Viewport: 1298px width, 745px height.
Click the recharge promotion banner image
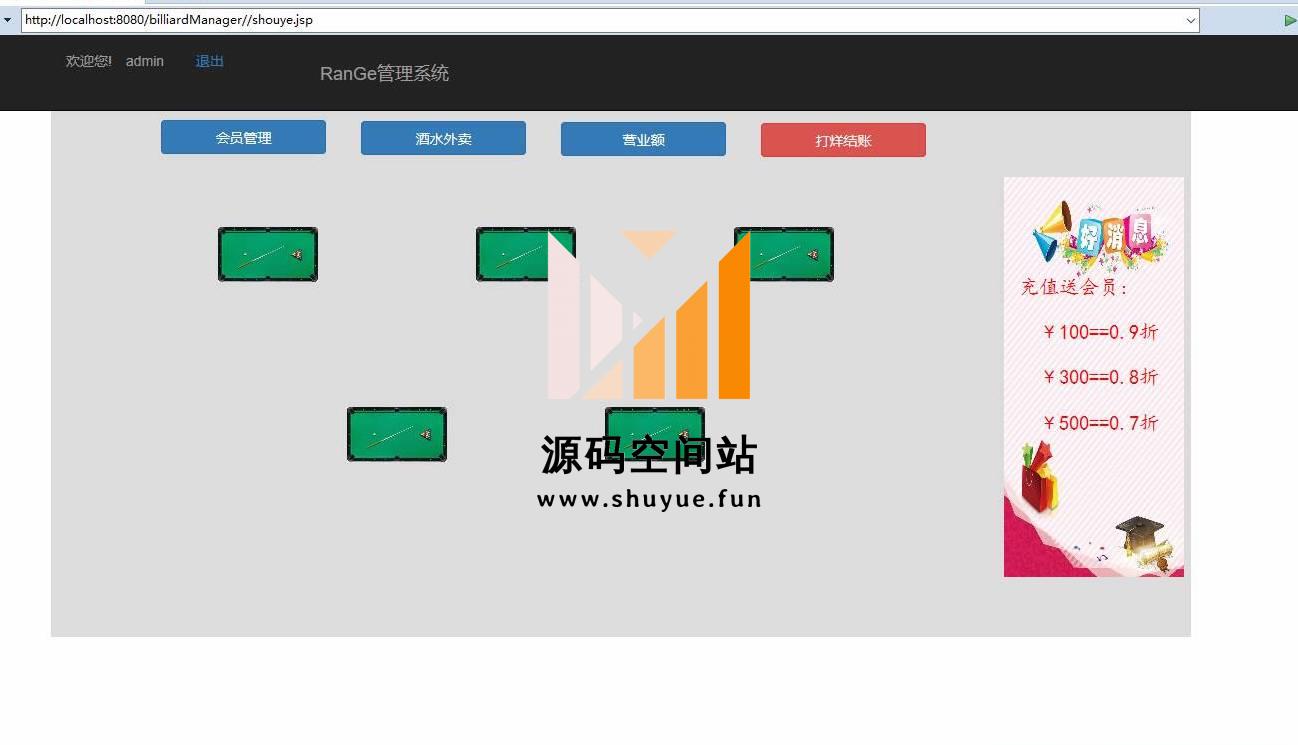(1094, 377)
